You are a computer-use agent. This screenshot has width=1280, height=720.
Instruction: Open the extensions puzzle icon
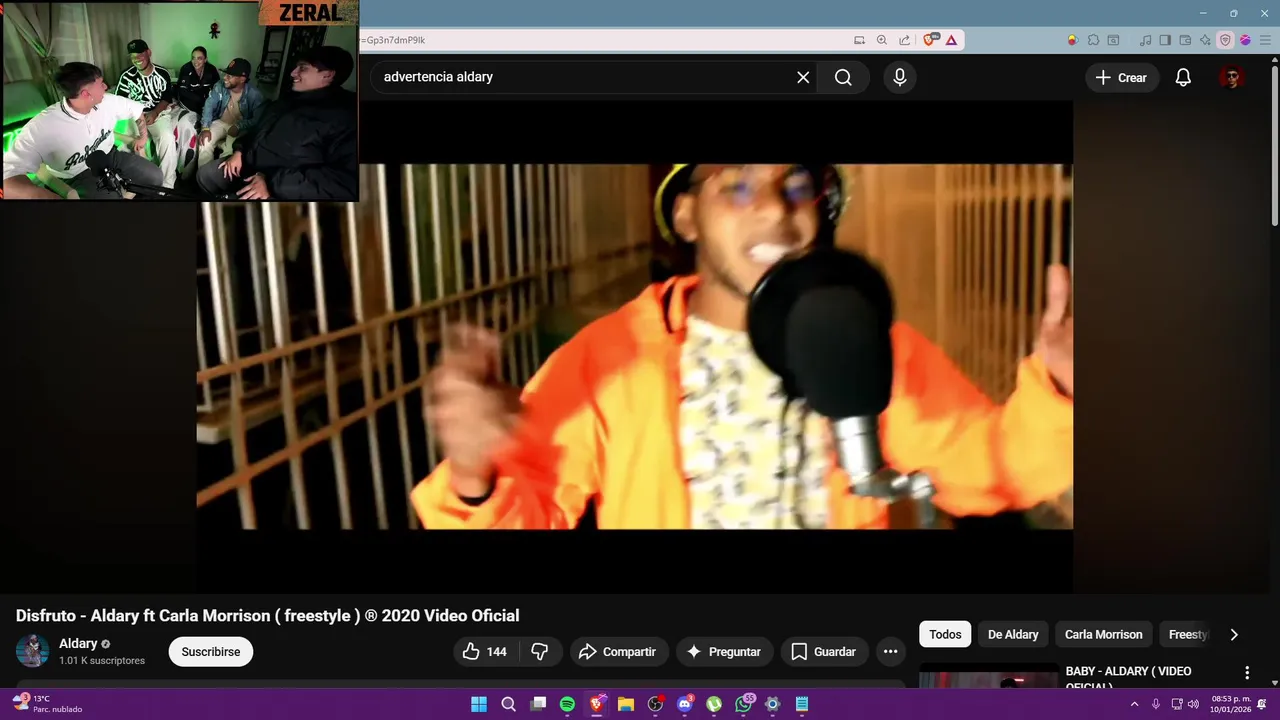pyautogui.click(x=1093, y=40)
